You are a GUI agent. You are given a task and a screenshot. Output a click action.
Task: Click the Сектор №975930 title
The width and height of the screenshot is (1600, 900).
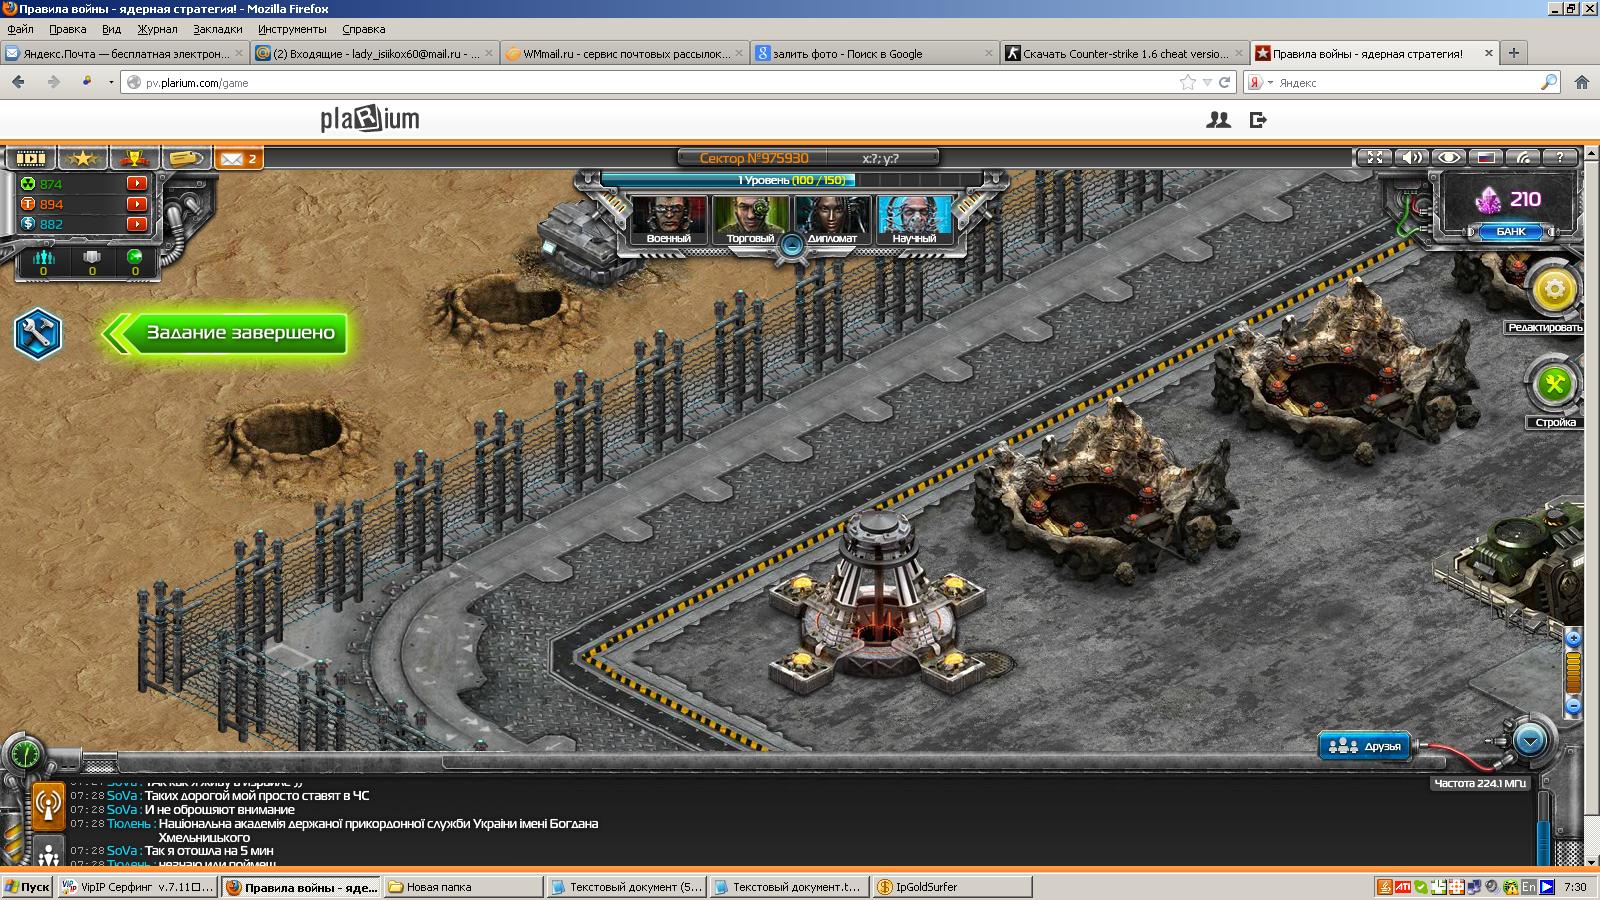point(754,158)
